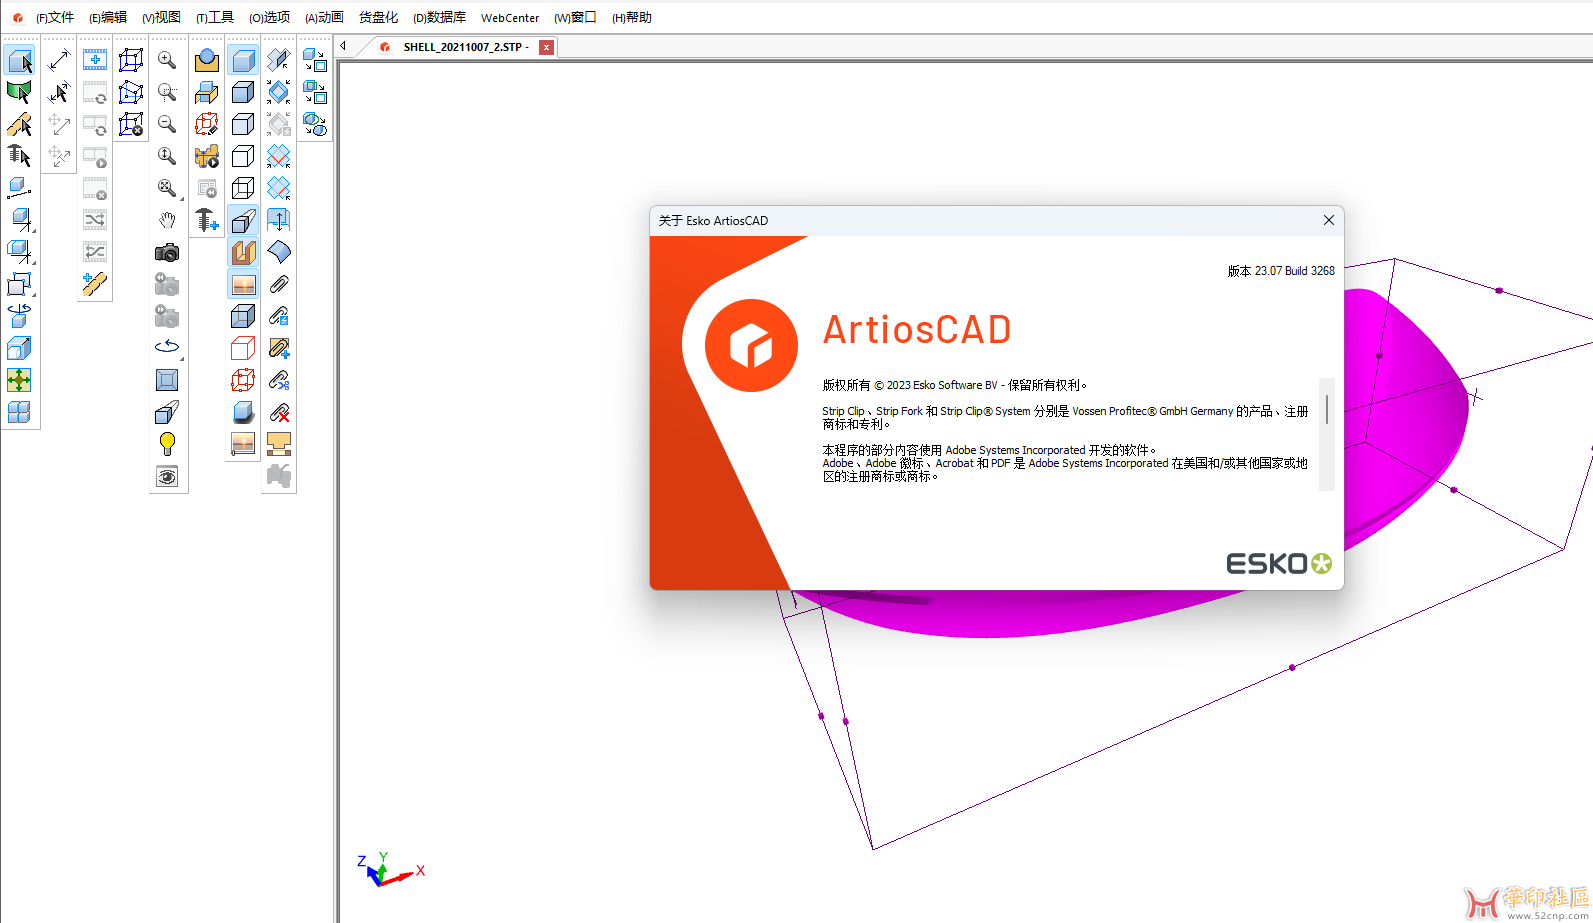The image size is (1593, 923).
Task: Select the Zoom In magnifier tool
Action: [x=167, y=60]
